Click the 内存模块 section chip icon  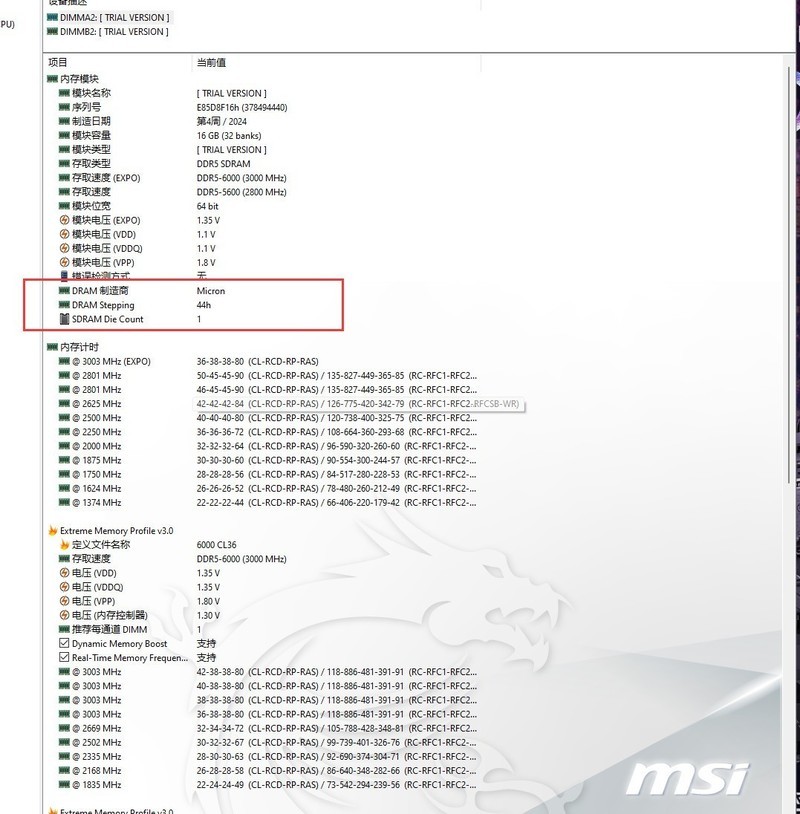coord(52,79)
